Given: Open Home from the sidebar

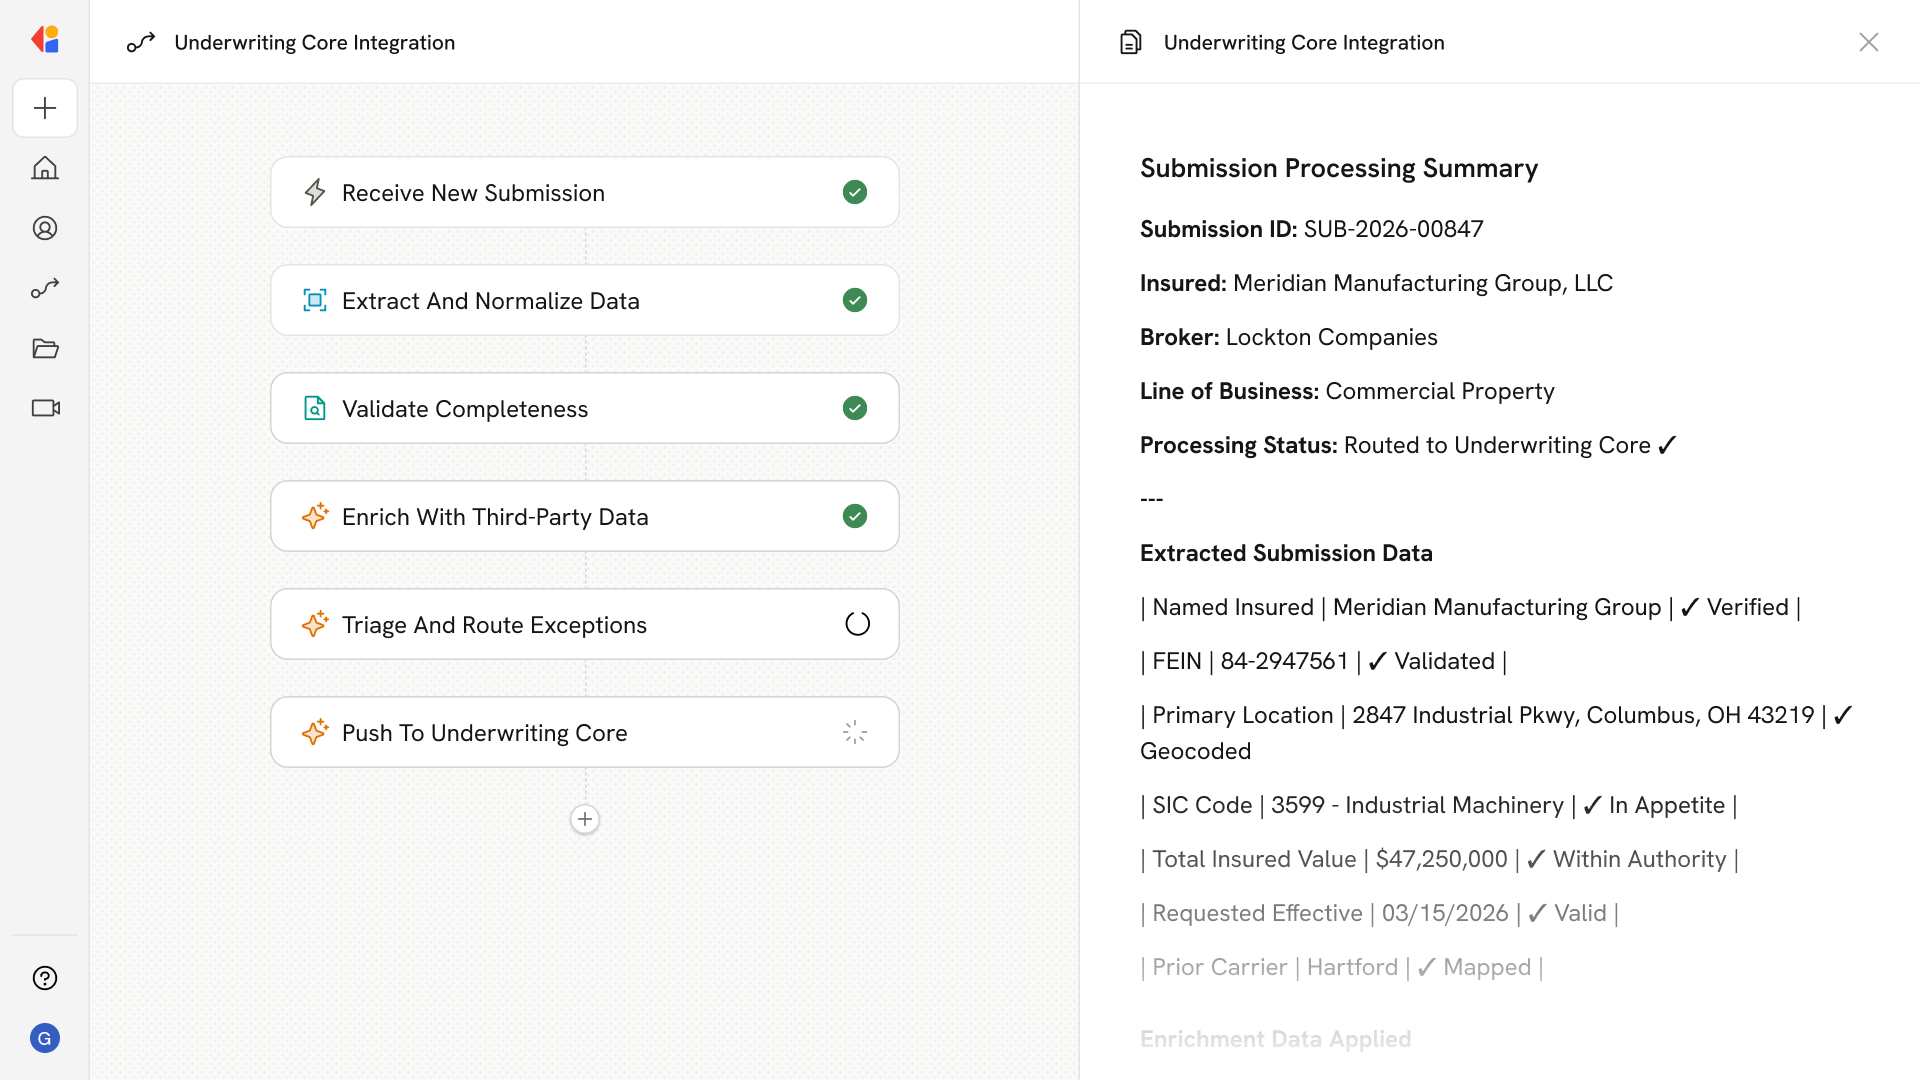Looking at the screenshot, I should 45,168.
